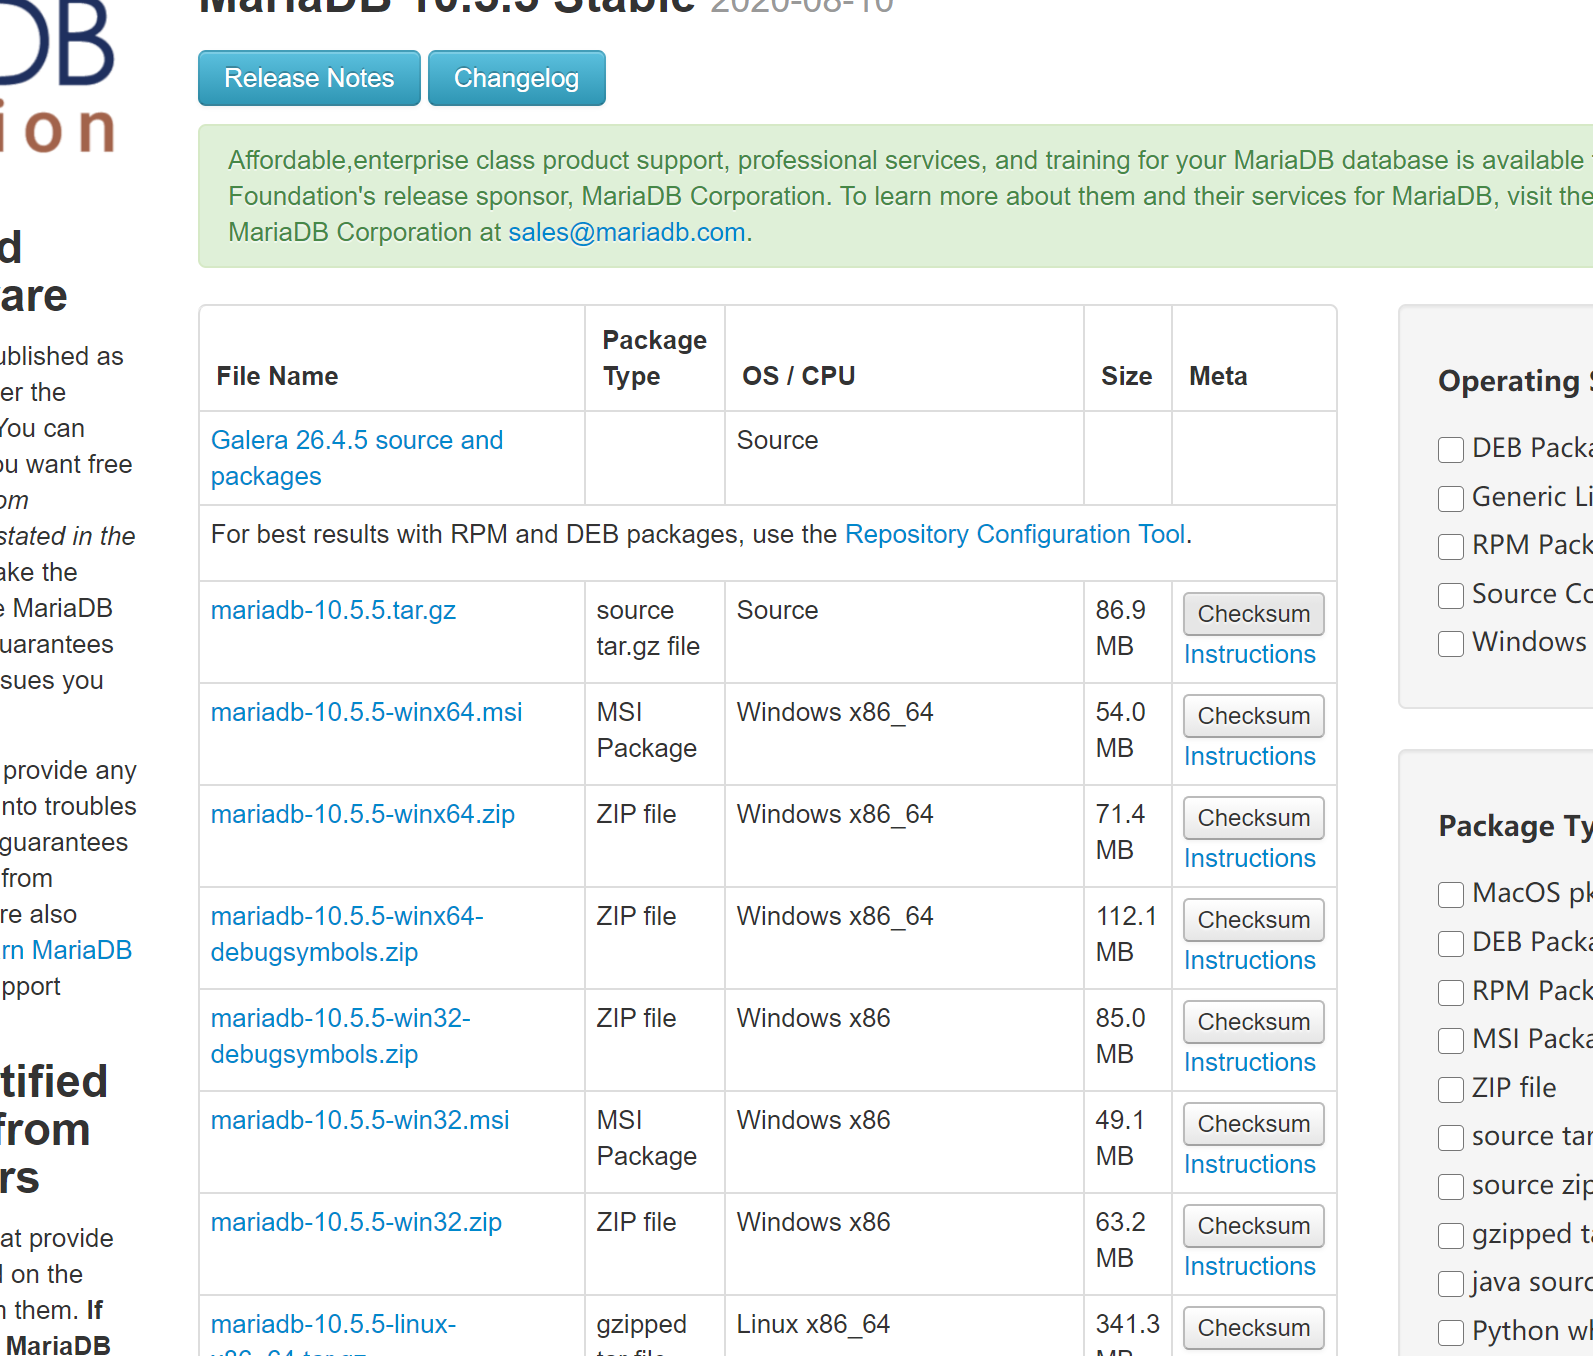Image resolution: width=1593 pixels, height=1356 pixels.
Task: Open the Repository Configuration Tool link
Action: pyautogui.click(x=1015, y=534)
